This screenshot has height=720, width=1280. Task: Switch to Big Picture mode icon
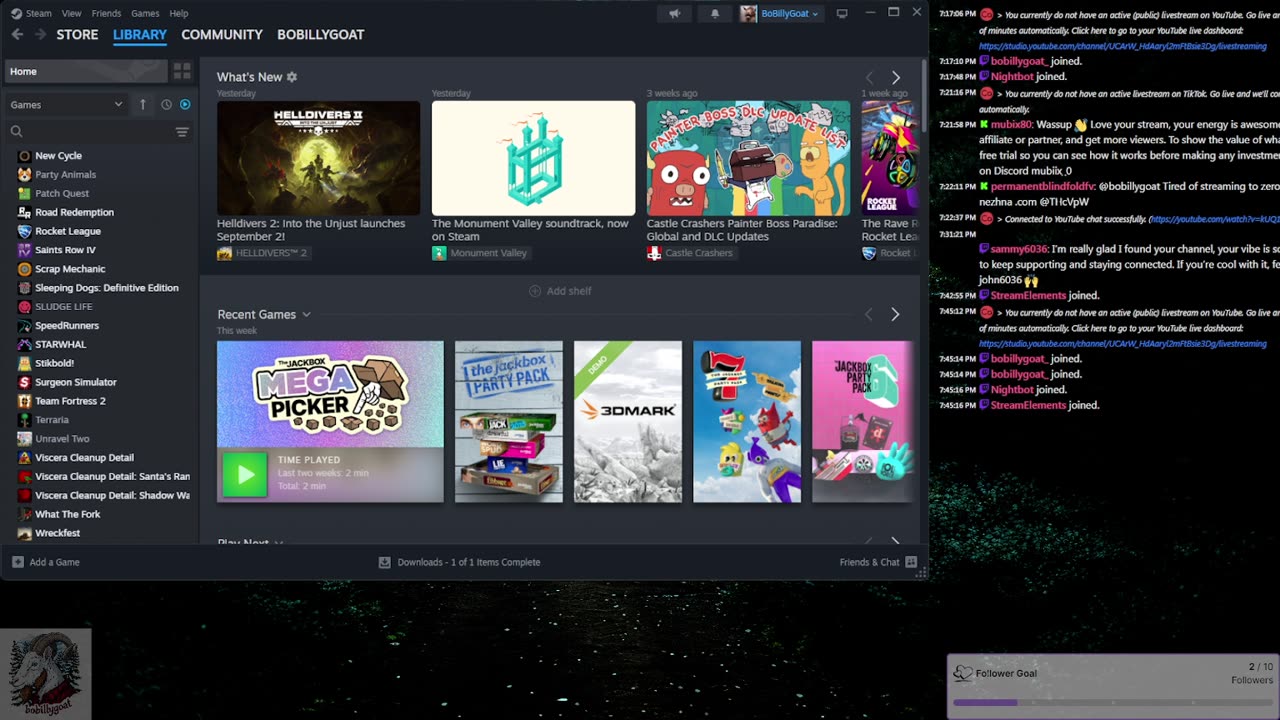click(x=842, y=13)
